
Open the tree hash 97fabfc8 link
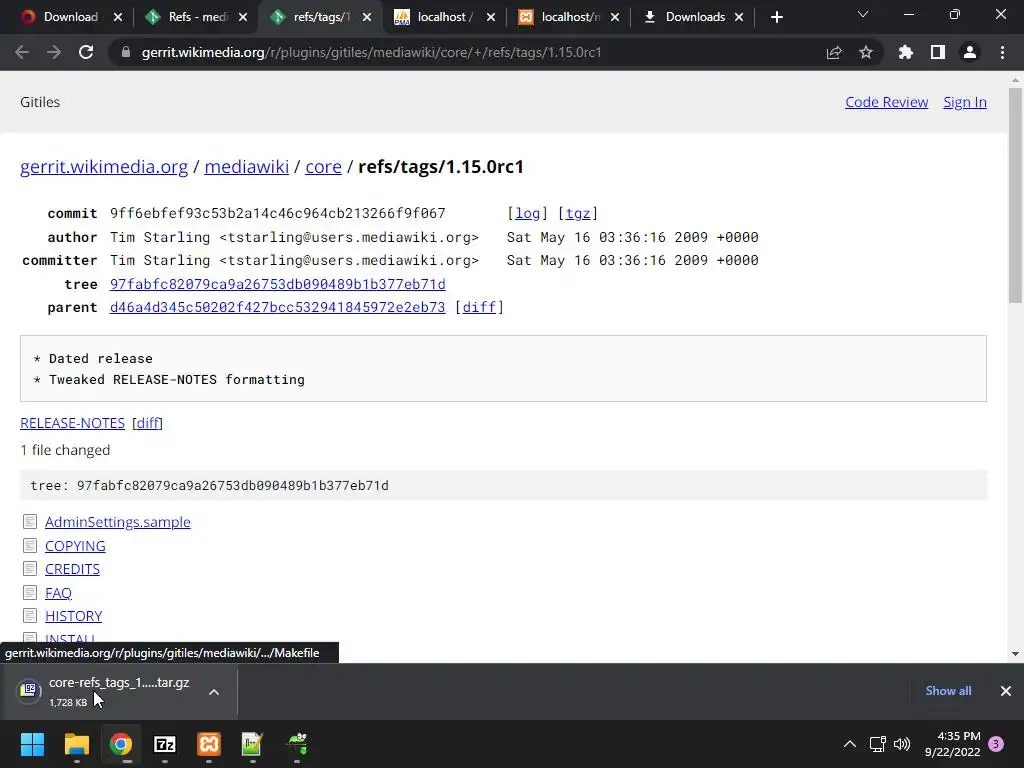[x=278, y=284]
